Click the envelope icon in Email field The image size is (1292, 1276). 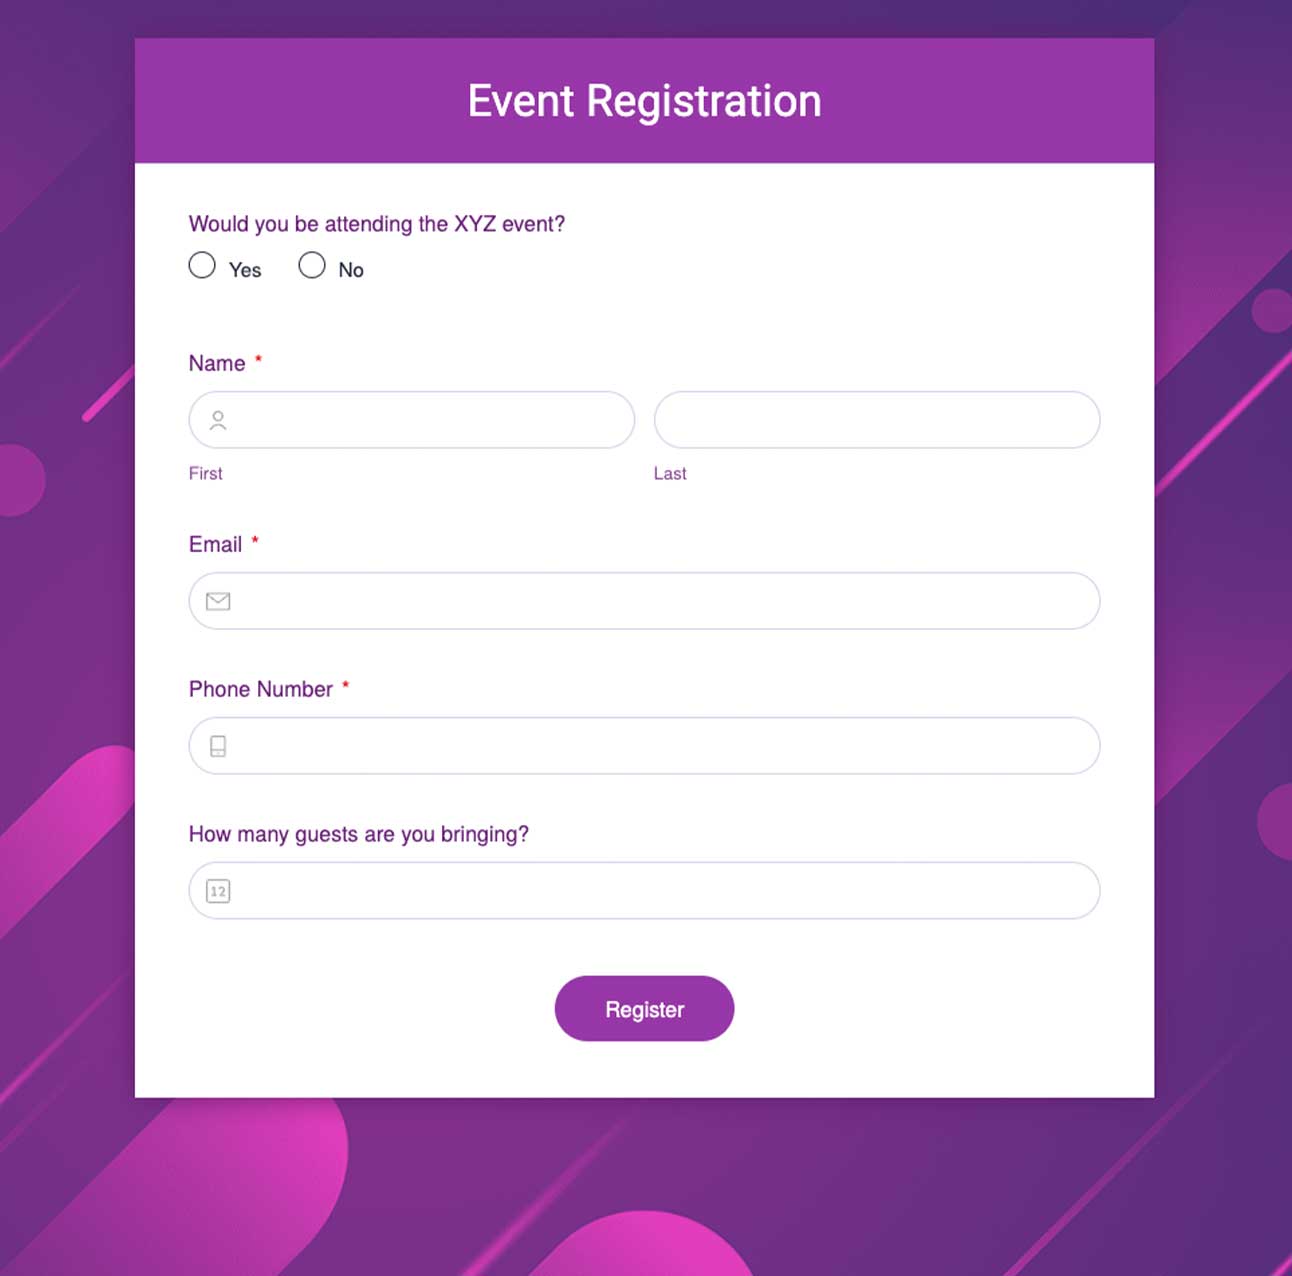218,601
